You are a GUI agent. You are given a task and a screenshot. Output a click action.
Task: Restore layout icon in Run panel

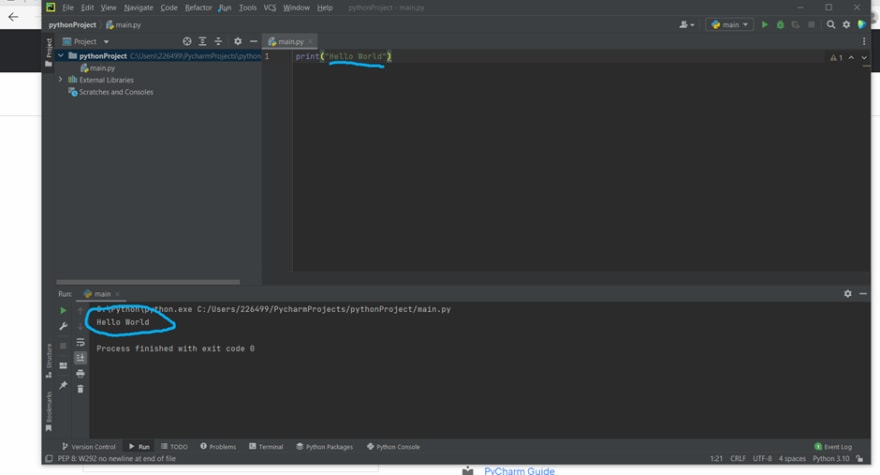pos(63,366)
